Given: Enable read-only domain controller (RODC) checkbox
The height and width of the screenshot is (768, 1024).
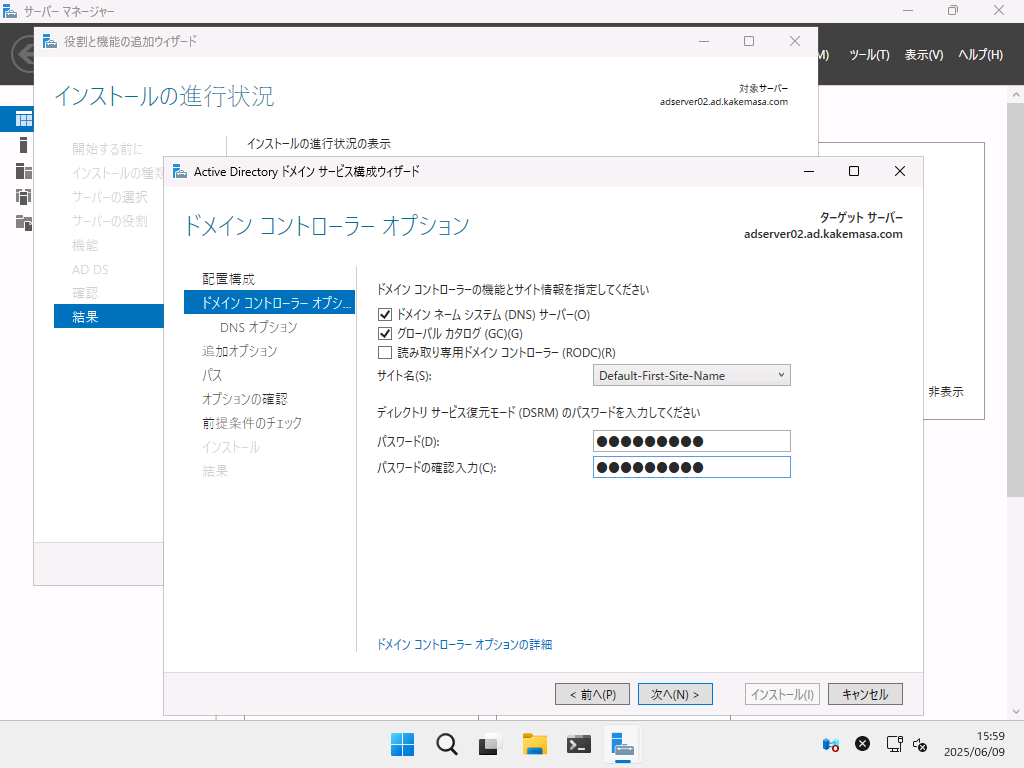Looking at the screenshot, I should (385, 353).
